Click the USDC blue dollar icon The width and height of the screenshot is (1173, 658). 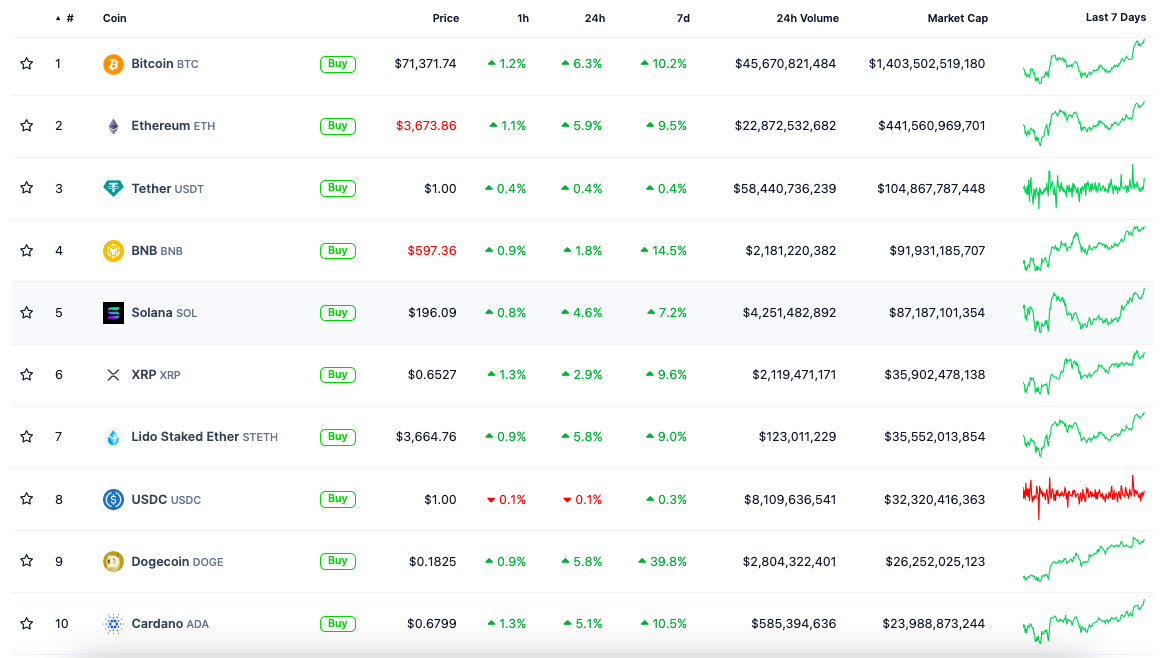(113, 499)
